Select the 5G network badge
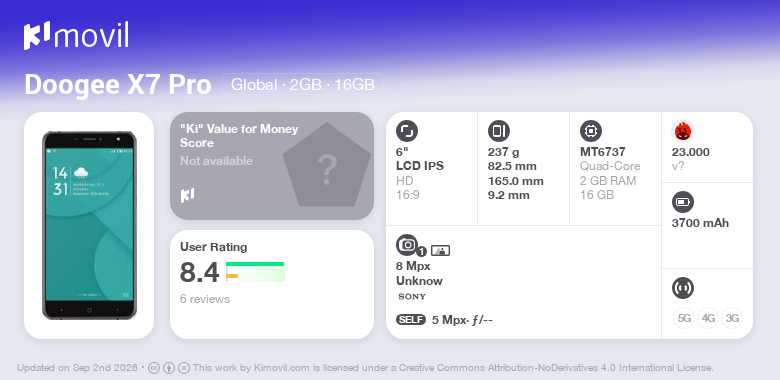 coord(684,318)
